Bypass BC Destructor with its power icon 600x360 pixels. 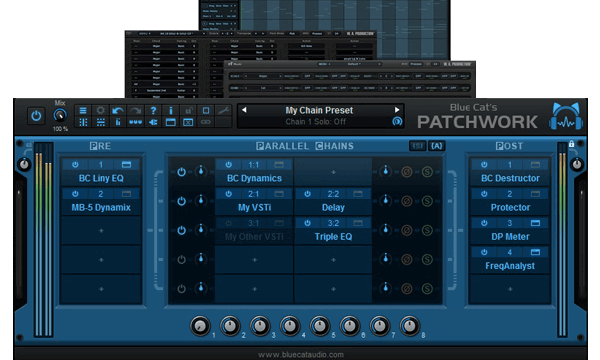click(x=484, y=165)
